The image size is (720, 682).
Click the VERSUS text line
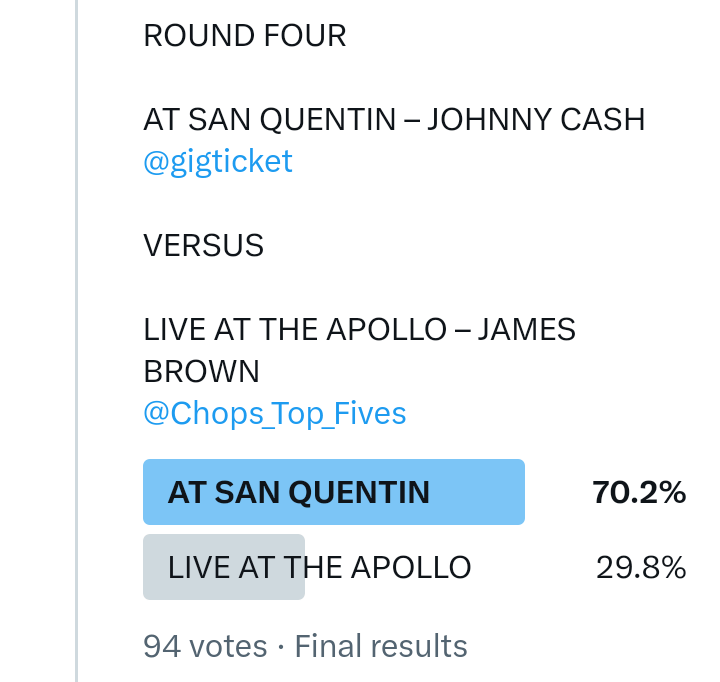(x=203, y=245)
